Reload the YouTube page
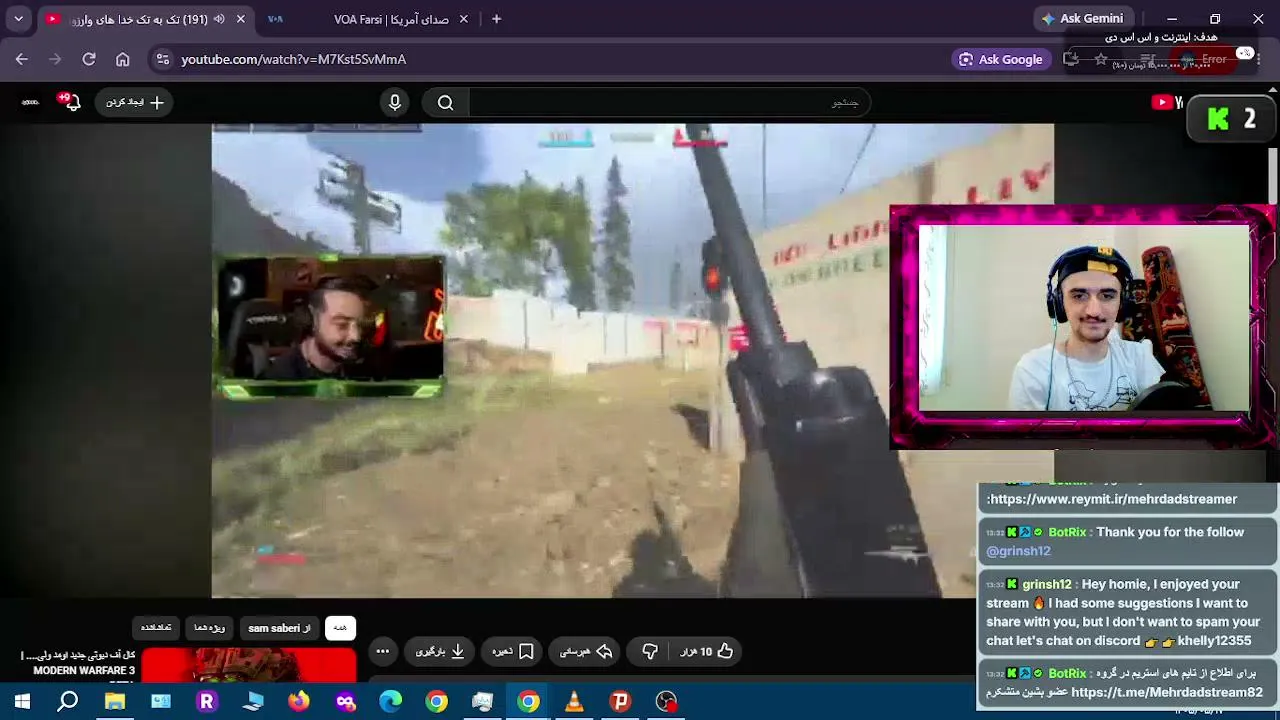Image resolution: width=1280 pixels, height=720 pixels. click(x=89, y=59)
